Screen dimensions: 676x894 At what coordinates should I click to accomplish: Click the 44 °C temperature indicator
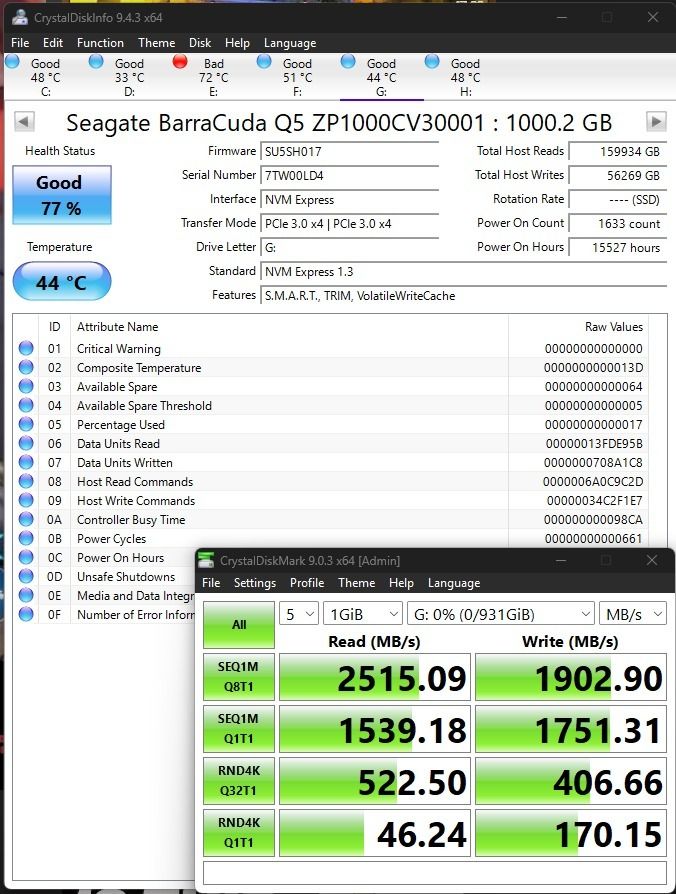click(62, 282)
